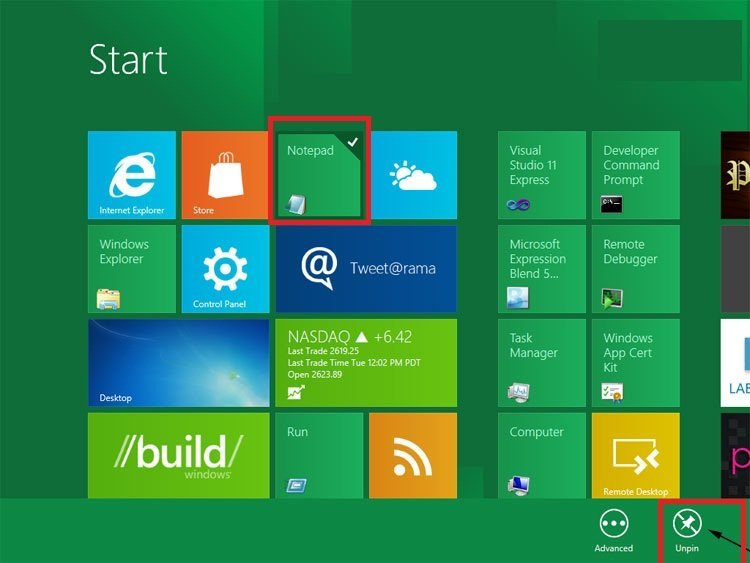This screenshot has width=750, height=563.
Task: Launch the Store tile
Action: (x=225, y=175)
